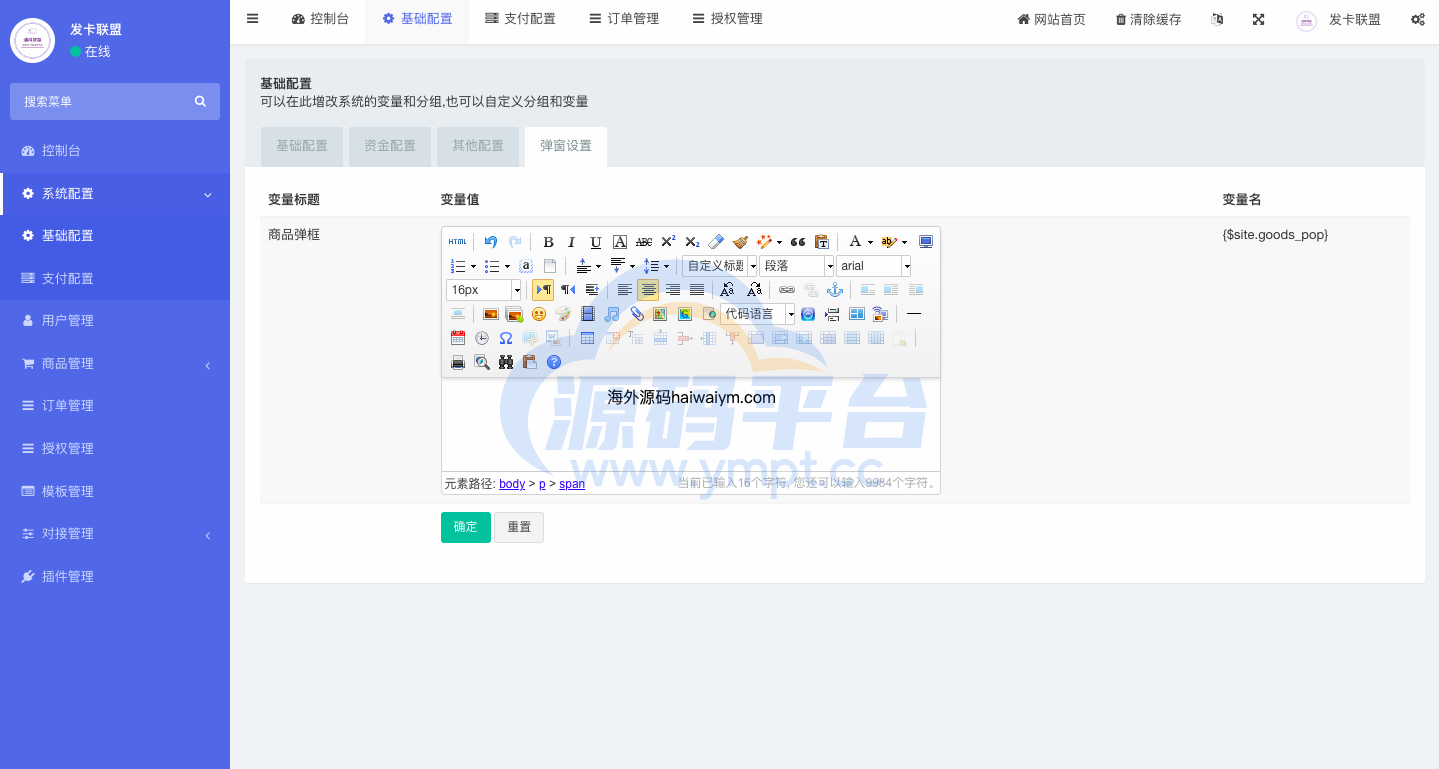
Task: Click the green 确定 confirm button
Action: coord(466,527)
